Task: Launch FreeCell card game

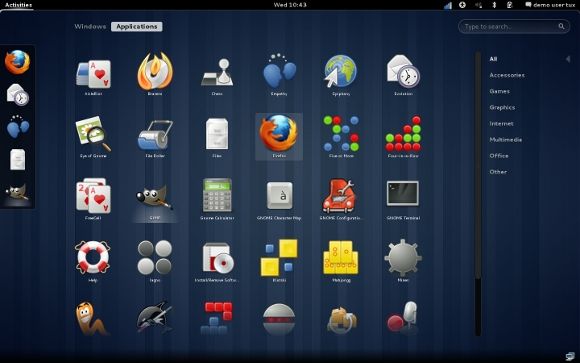Action: point(93,199)
